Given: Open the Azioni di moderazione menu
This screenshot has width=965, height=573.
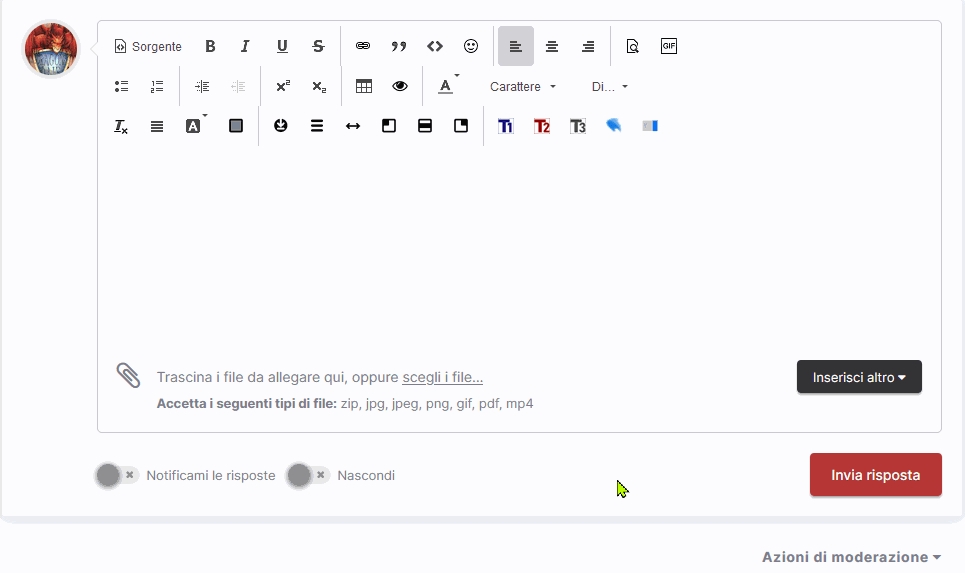Looking at the screenshot, I should [851, 557].
